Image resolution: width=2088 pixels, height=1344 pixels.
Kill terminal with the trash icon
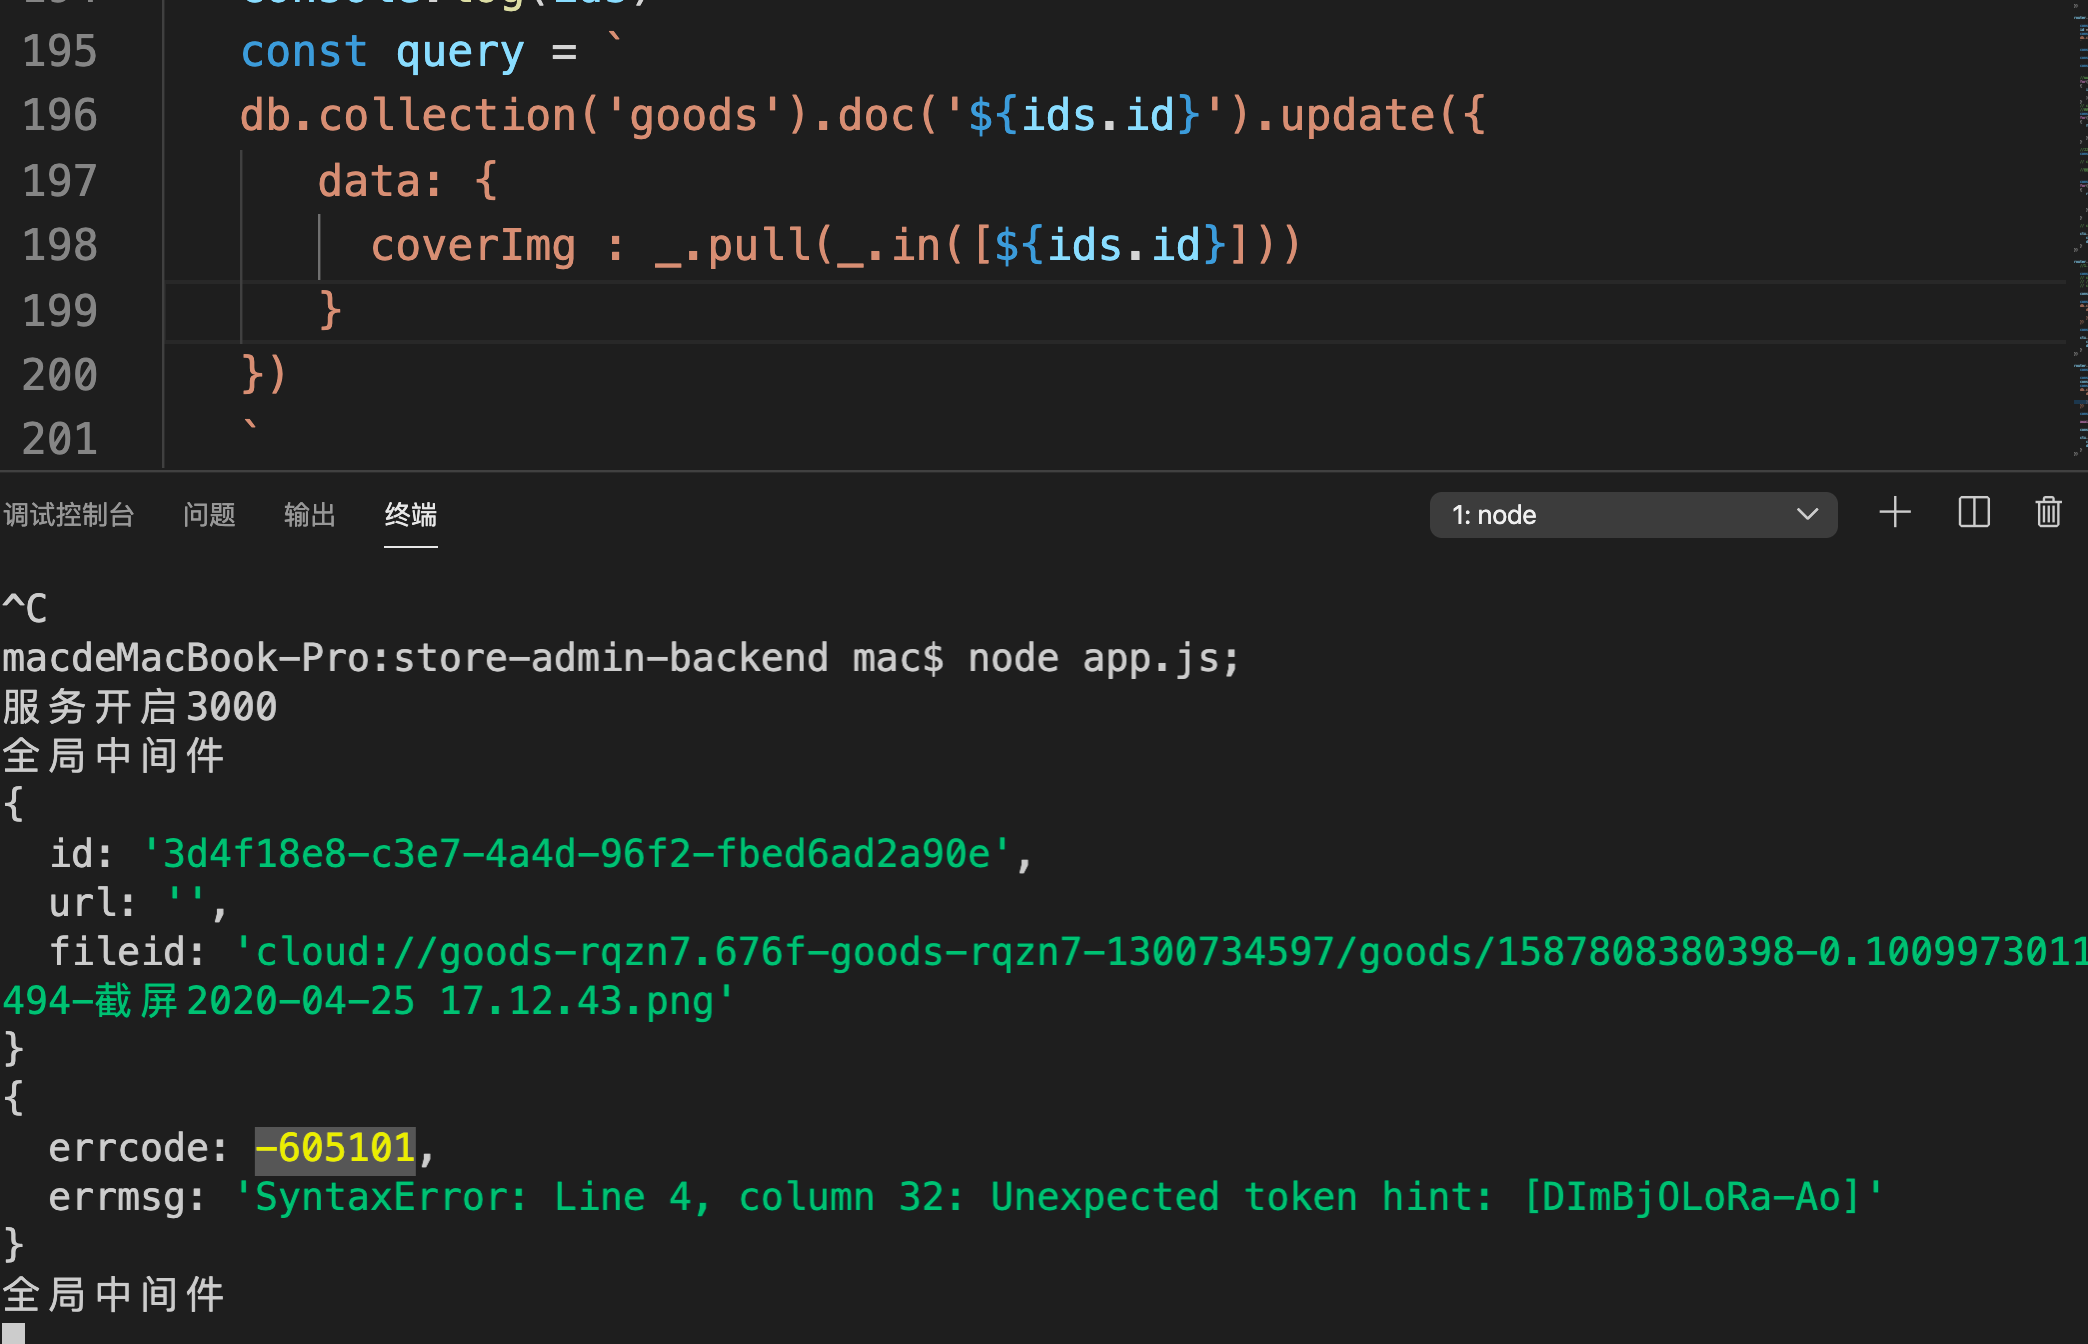click(x=2048, y=514)
